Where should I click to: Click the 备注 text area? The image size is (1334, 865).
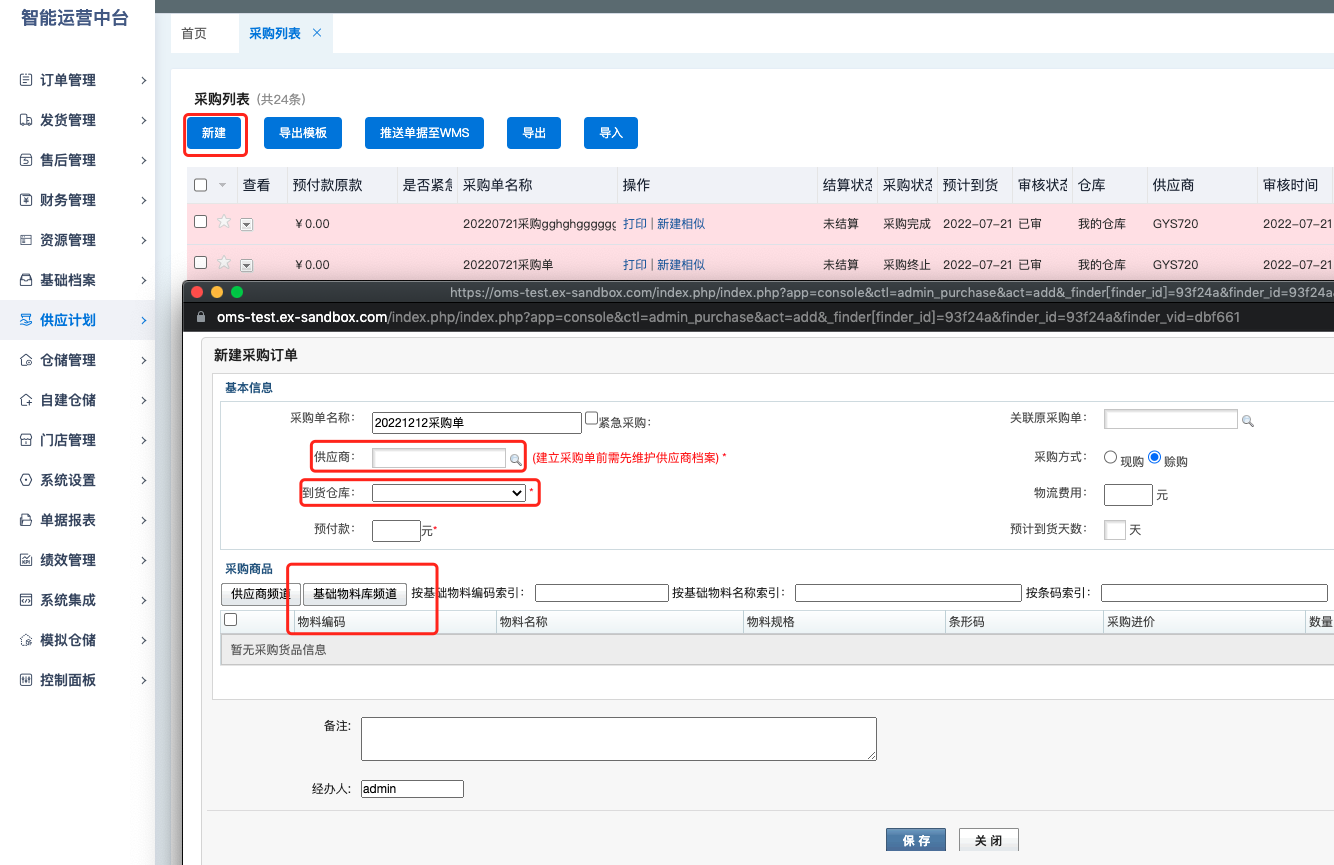tap(619, 739)
